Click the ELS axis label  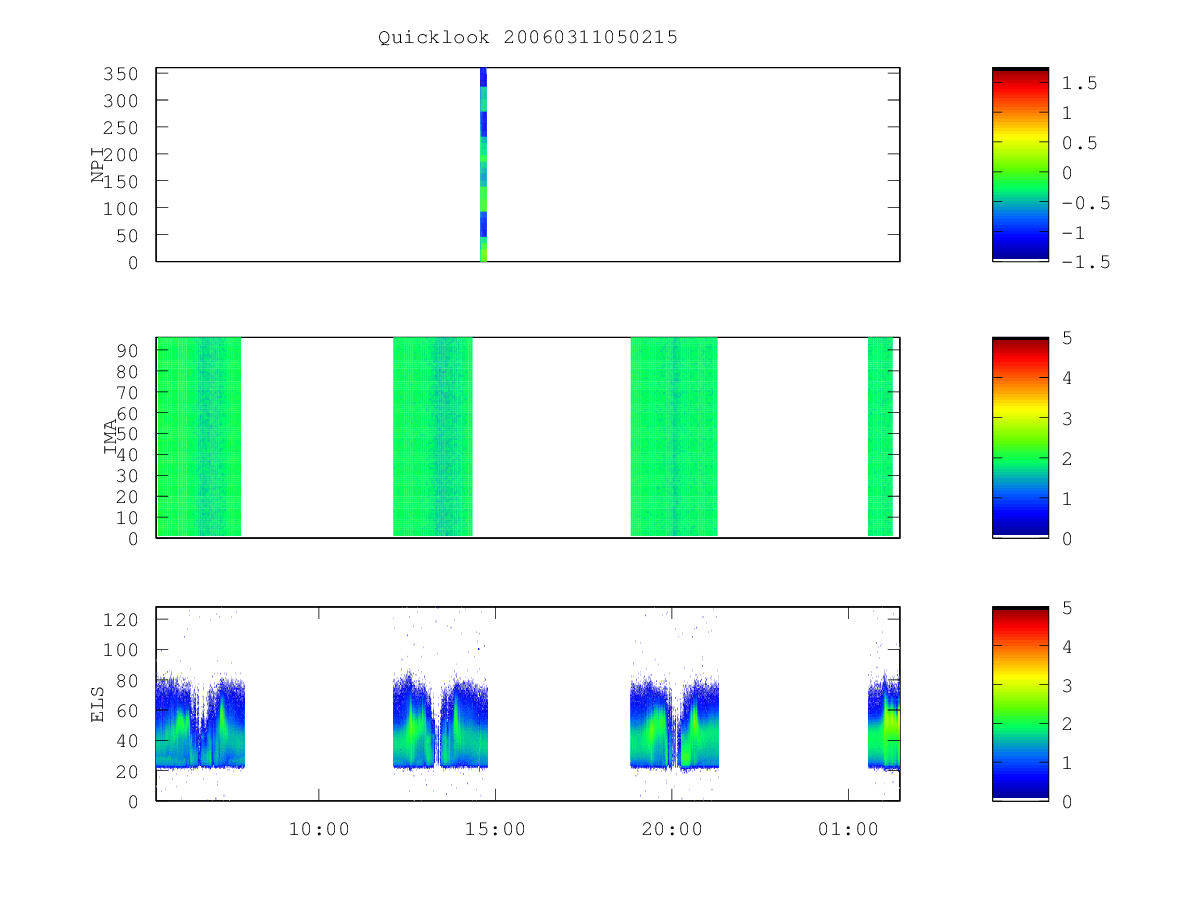click(x=98, y=704)
